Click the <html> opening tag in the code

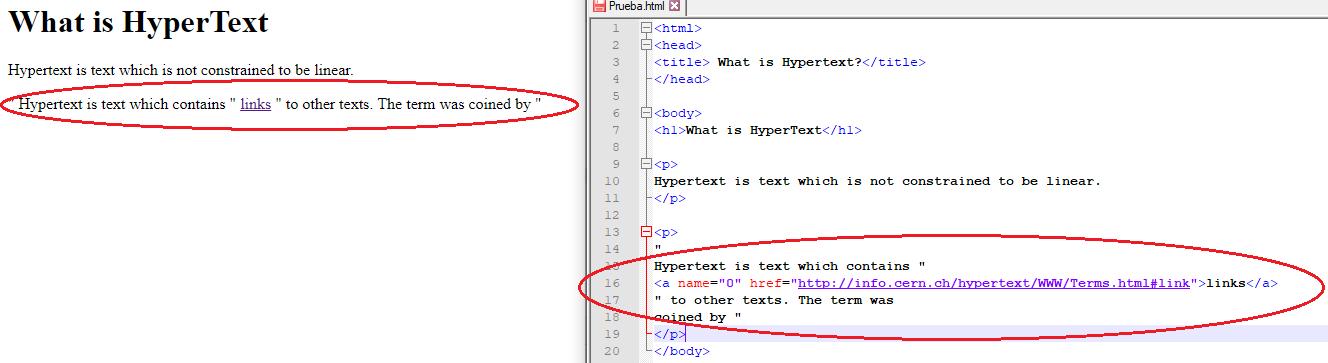point(678,28)
